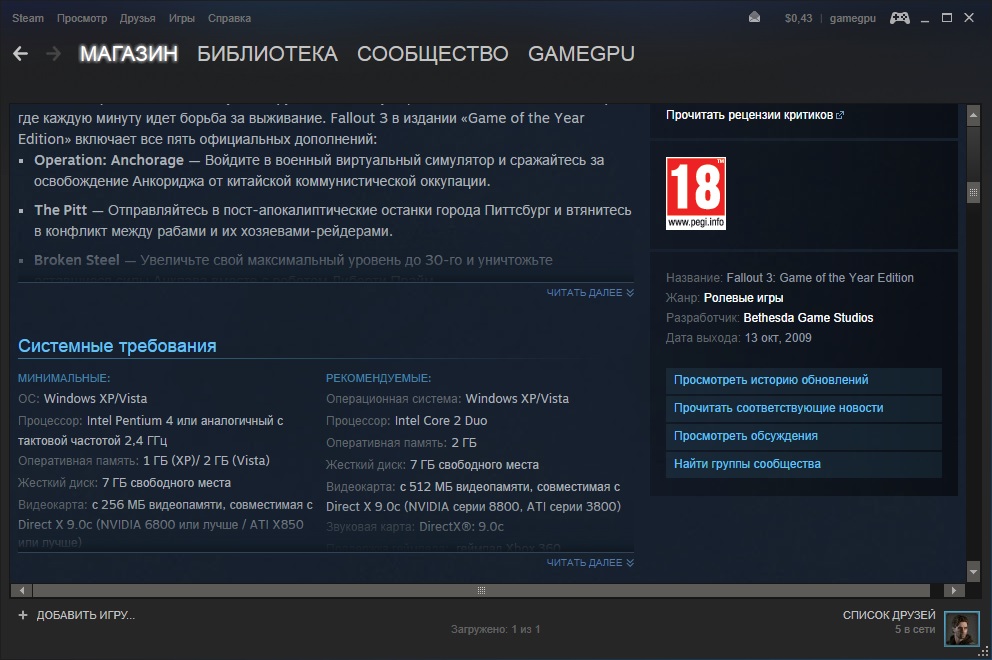Image resolution: width=992 pixels, height=660 pixels.
Task: Click Fallout 3: Game of the Year Edition title
Action: pyautogui.click(x=820, y=278)
